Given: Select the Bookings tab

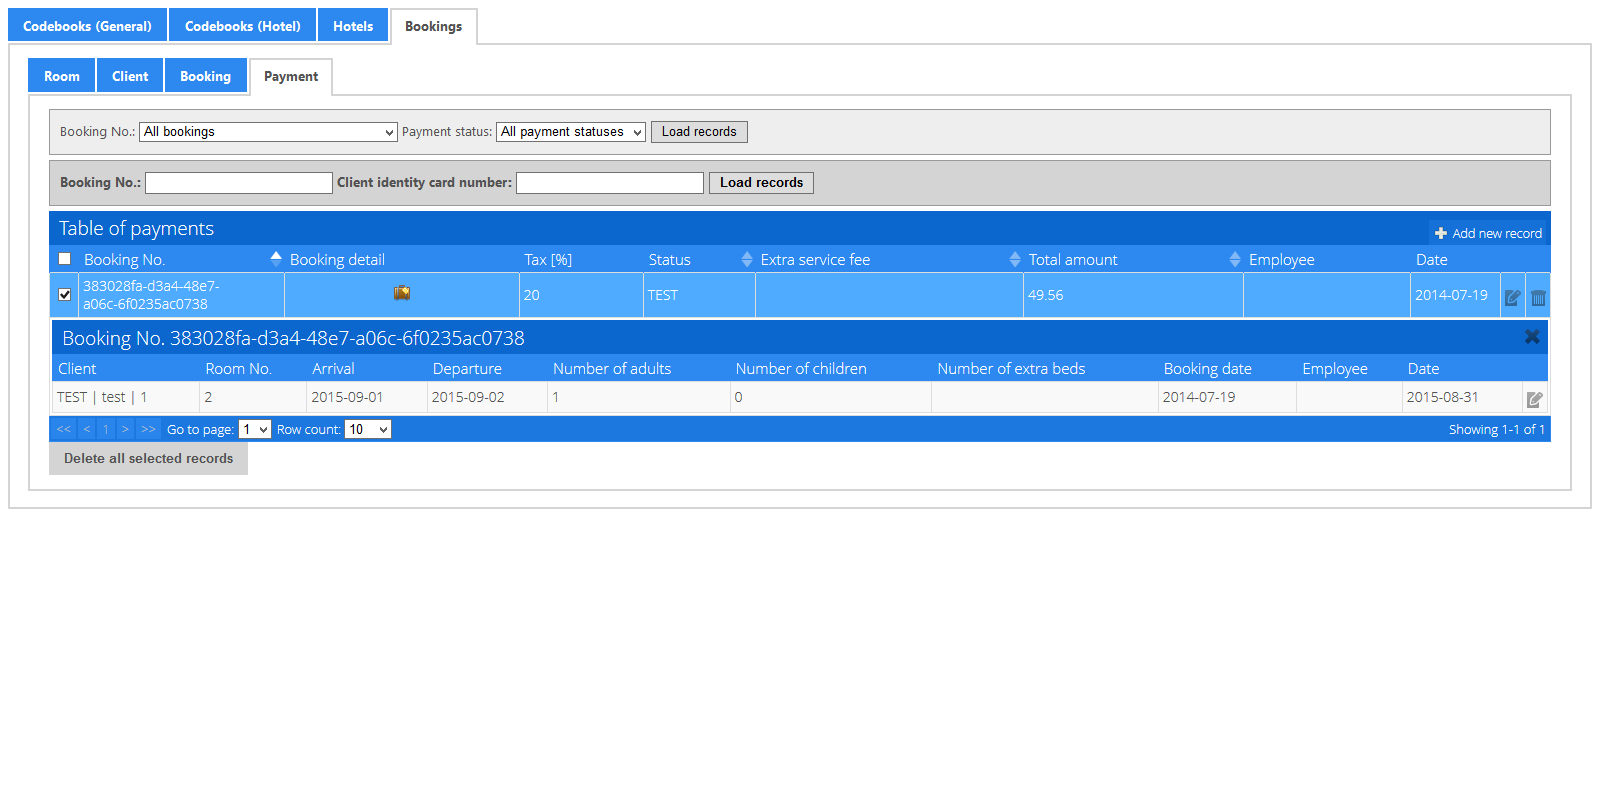Looking at the screenshot, I should [433, 26].
